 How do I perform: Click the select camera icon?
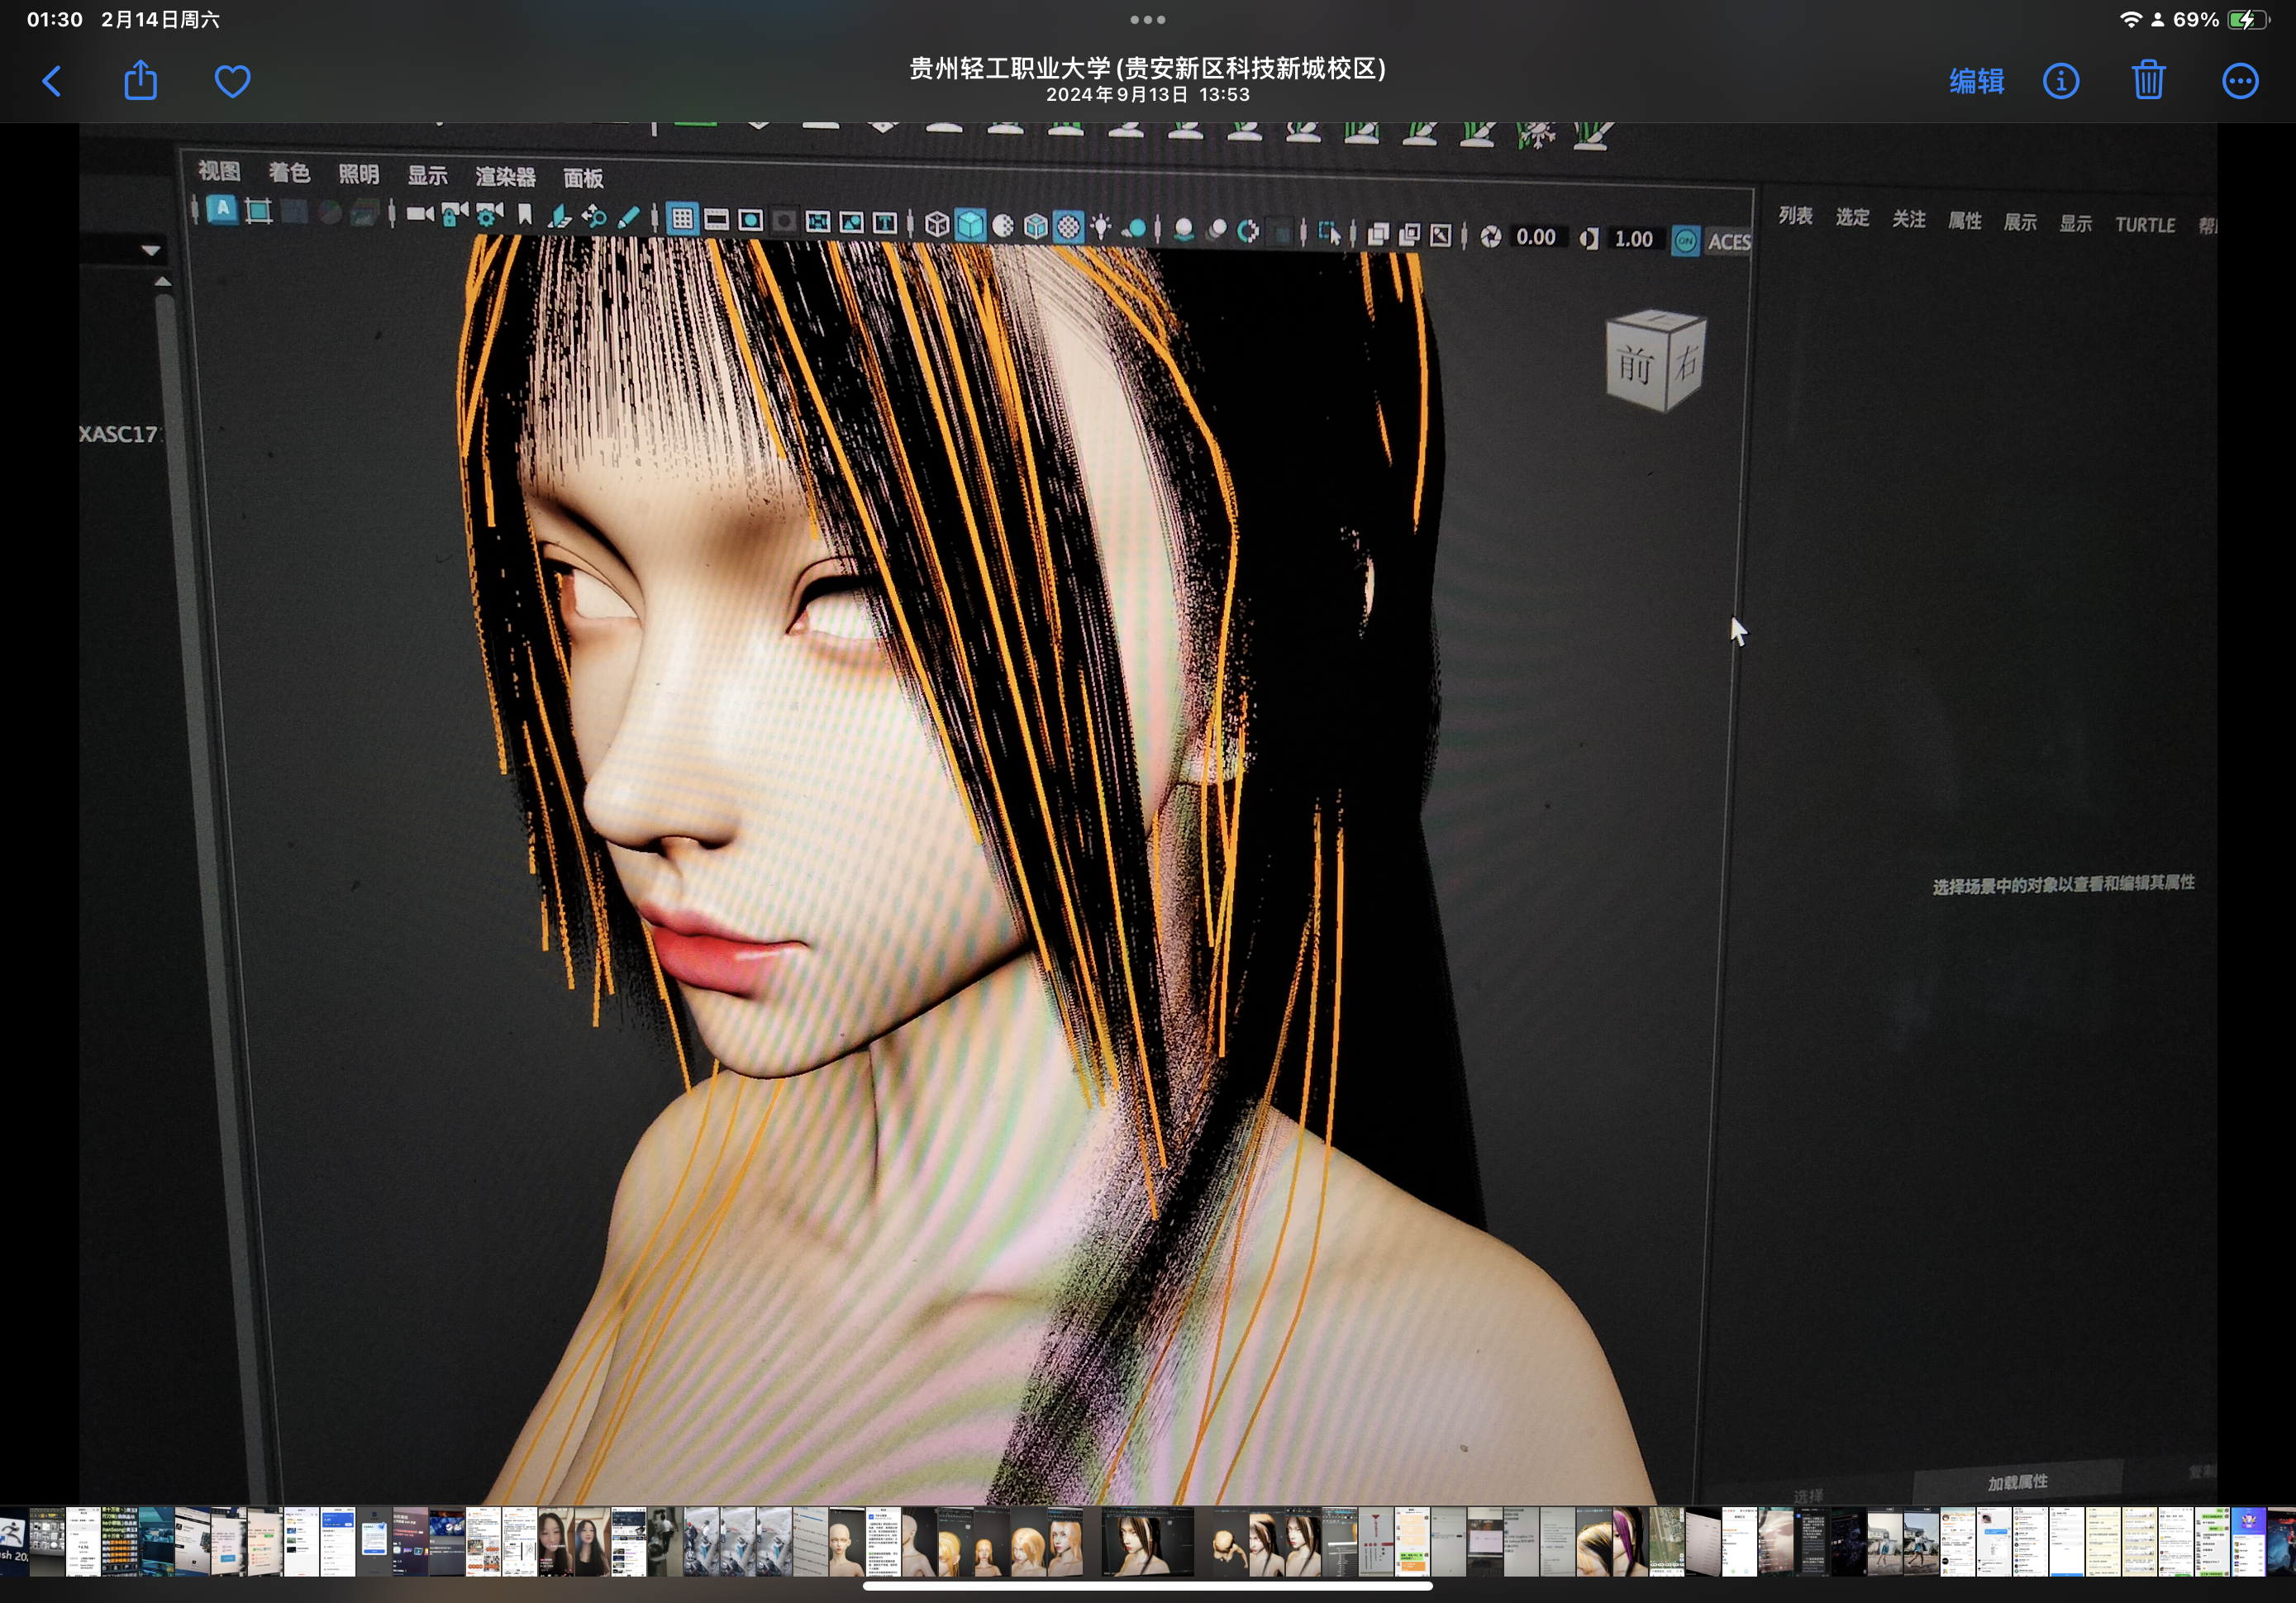420,214
